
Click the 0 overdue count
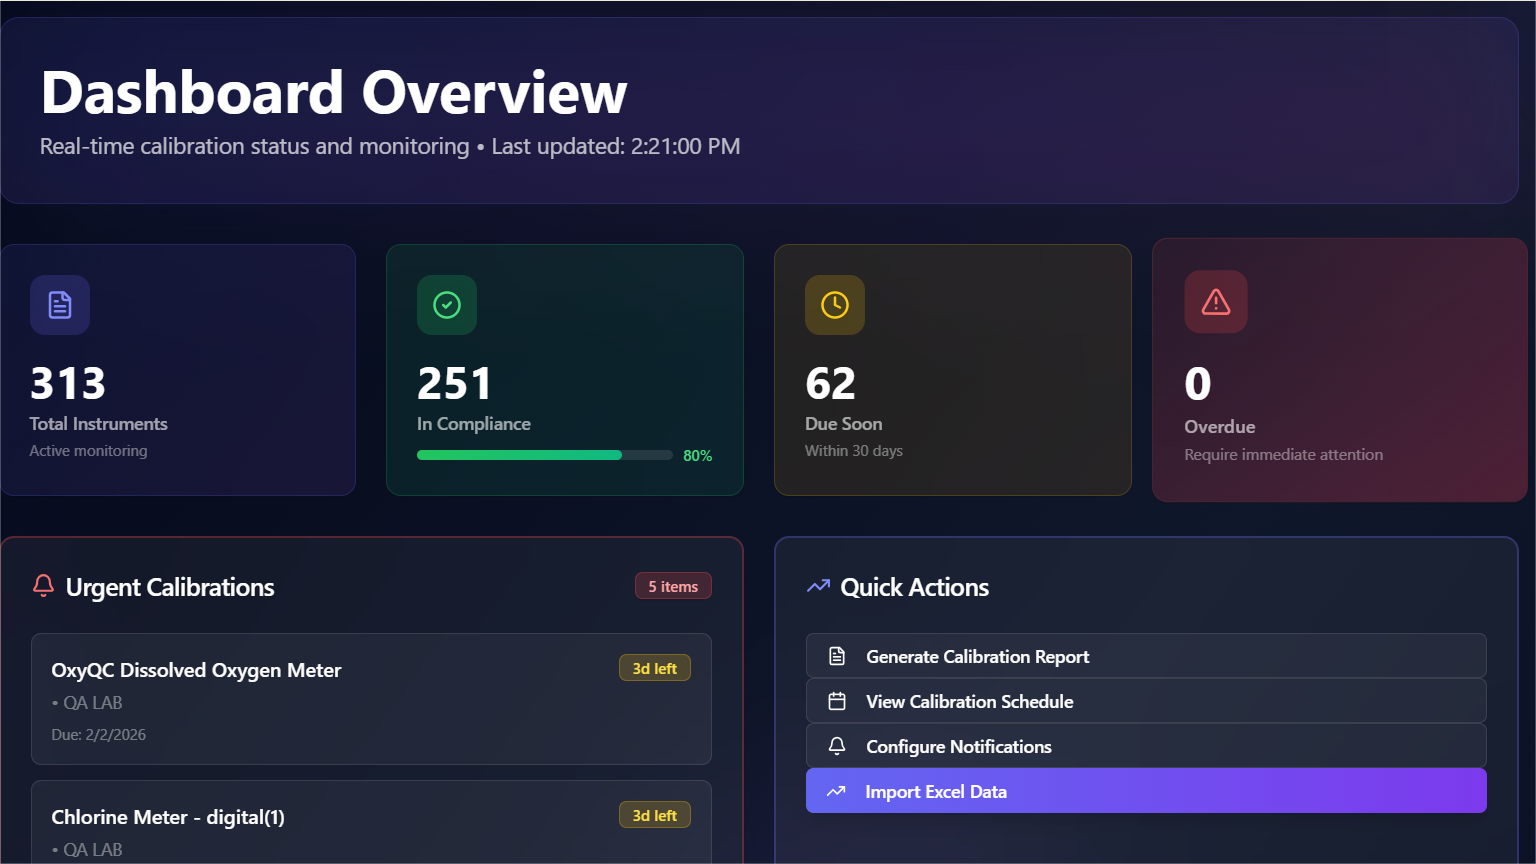point(1198,385)
